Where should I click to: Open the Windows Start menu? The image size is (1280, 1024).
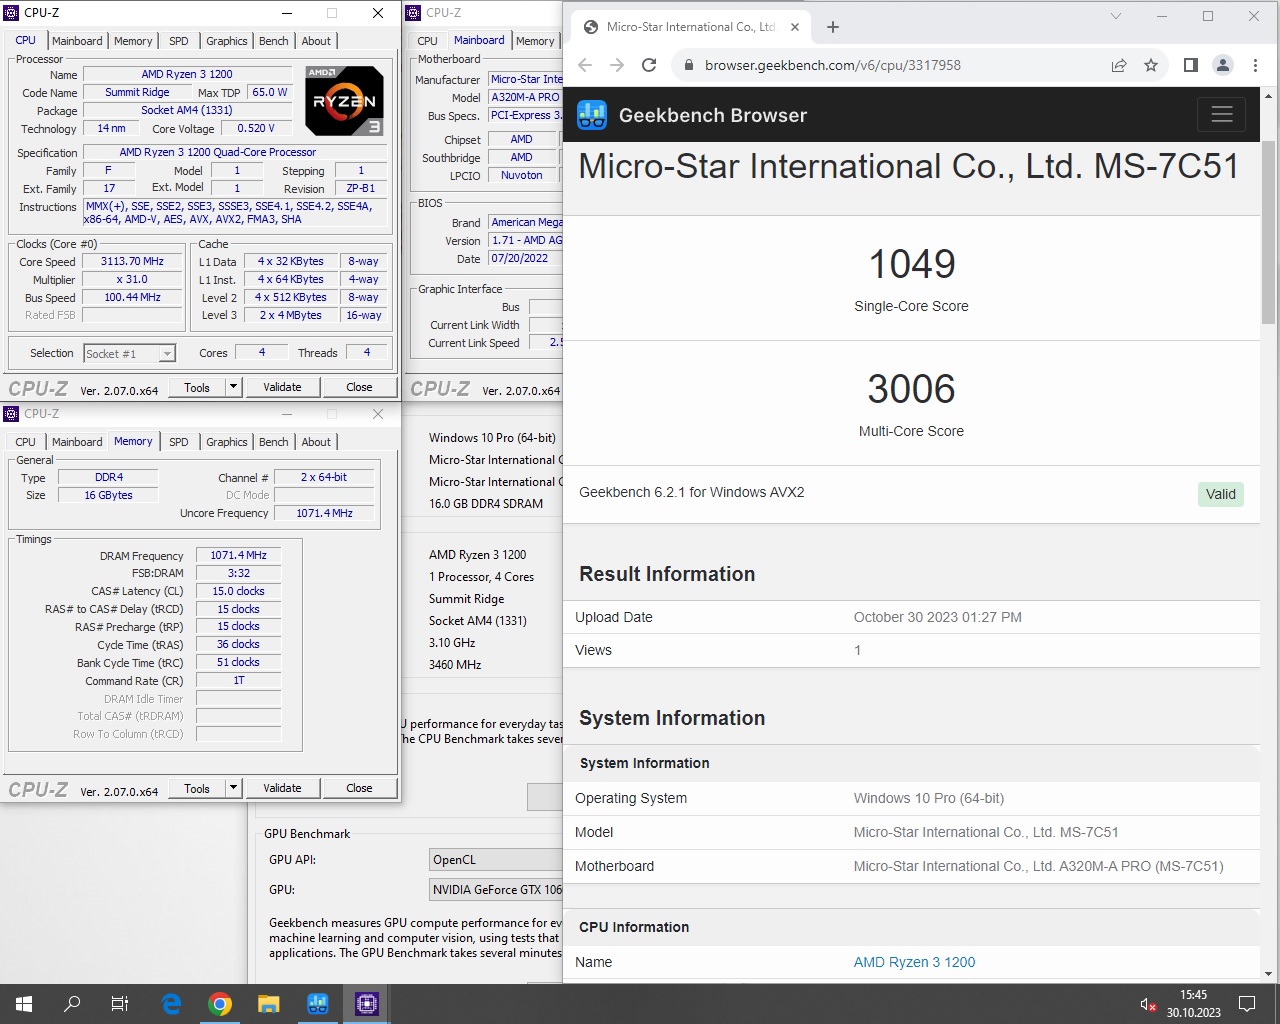pos(24,1004)
